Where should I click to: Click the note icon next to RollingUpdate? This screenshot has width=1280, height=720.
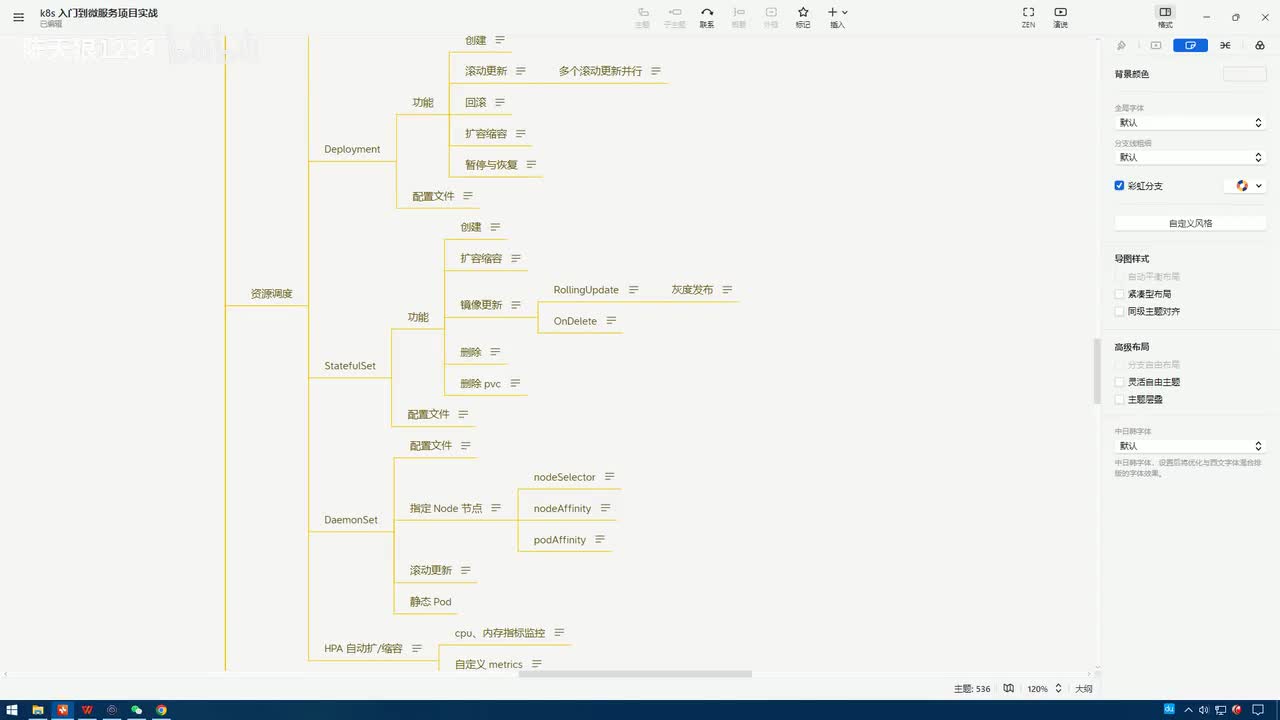point(633,290)
